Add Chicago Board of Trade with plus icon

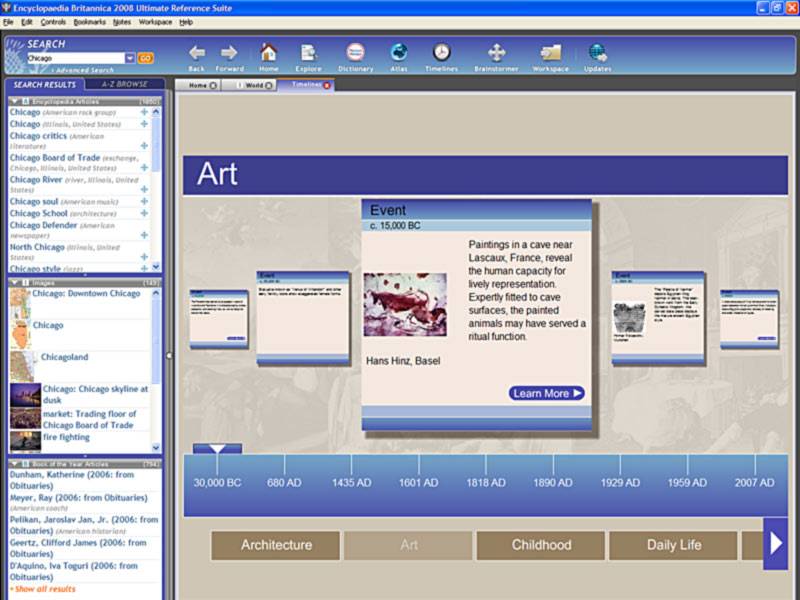[144, 167]
